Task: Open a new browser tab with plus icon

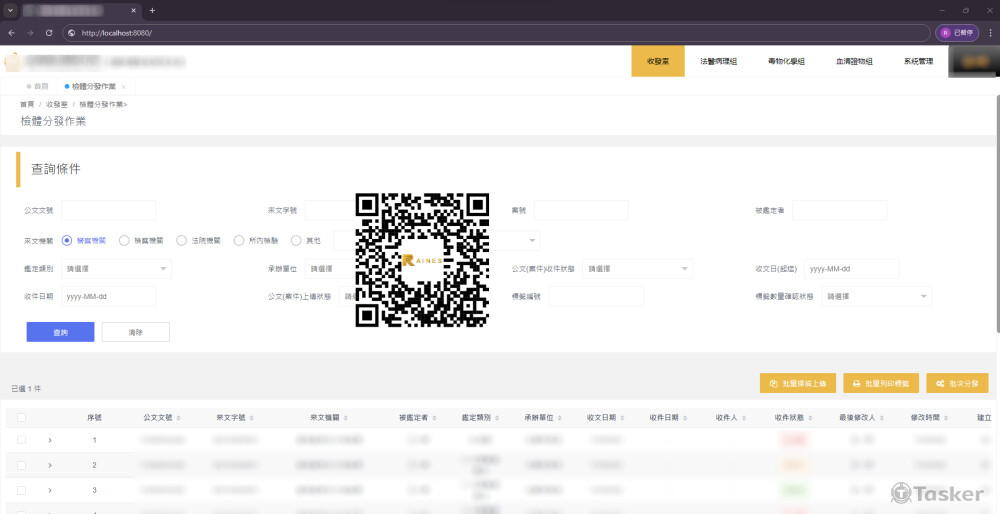Action: pos(152,10)
